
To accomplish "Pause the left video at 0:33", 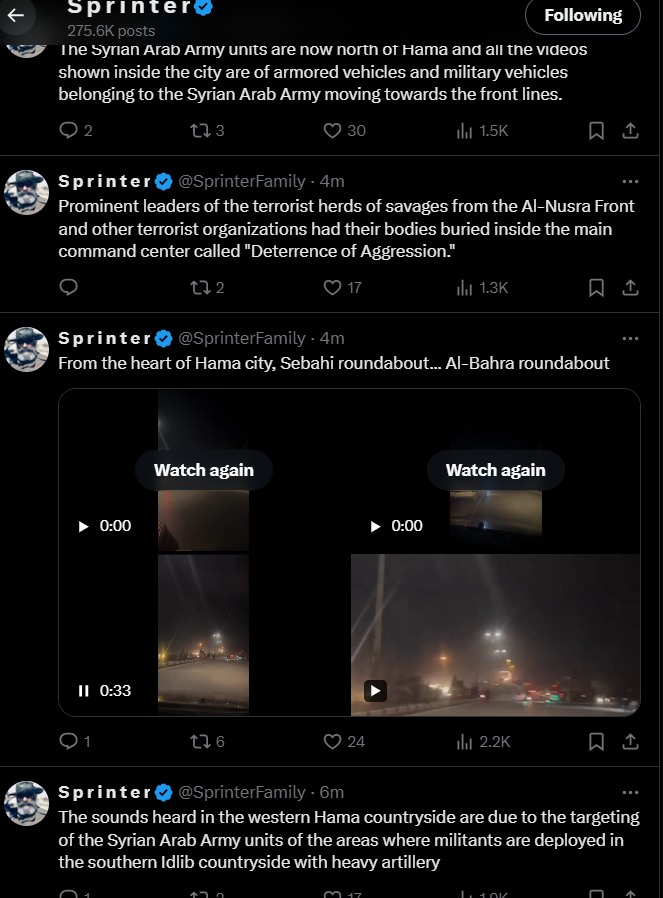I will [84, 690].
